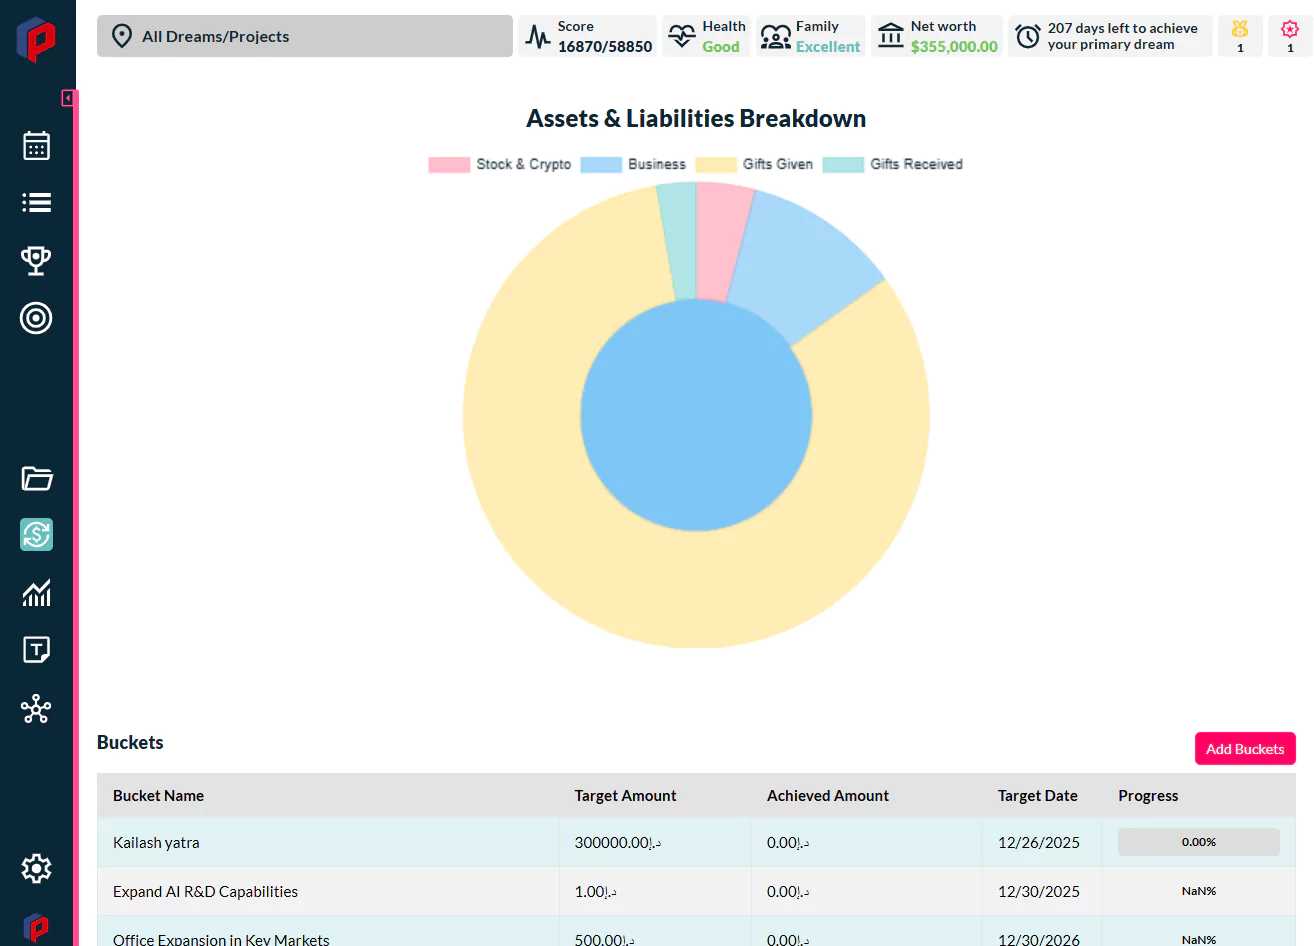Open the folder icon in the sidebar
Image resolution: width=1314 pixels, height=946 pixels.
click(37, 478)
